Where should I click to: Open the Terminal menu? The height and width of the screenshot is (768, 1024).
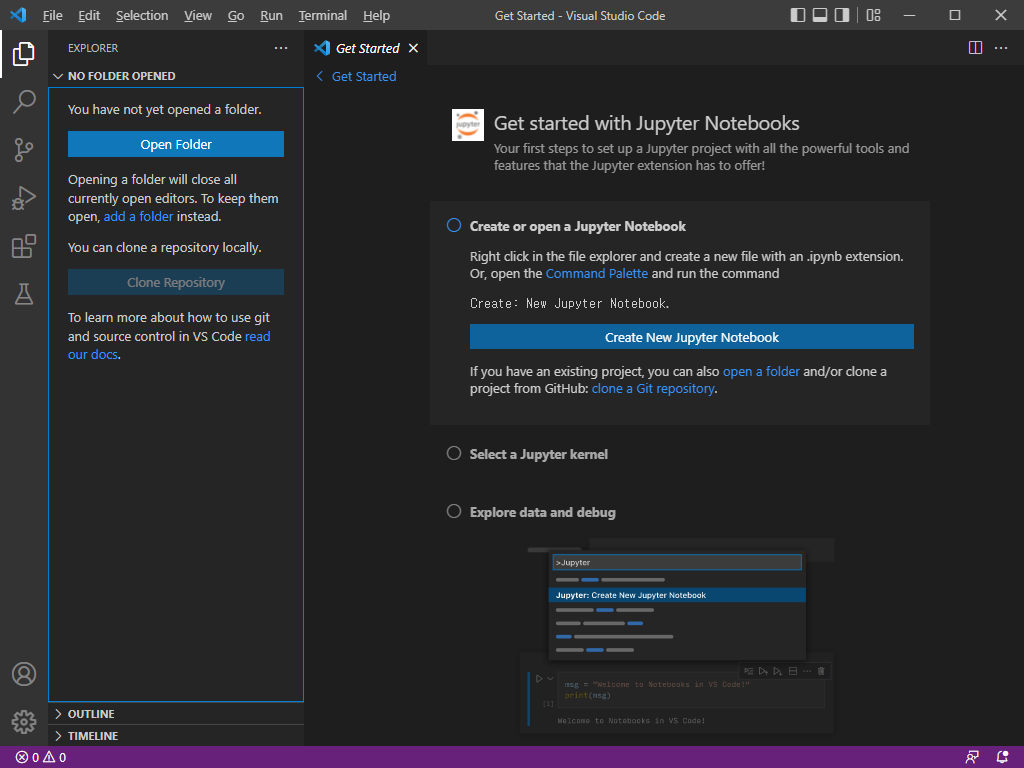point(323,15)
